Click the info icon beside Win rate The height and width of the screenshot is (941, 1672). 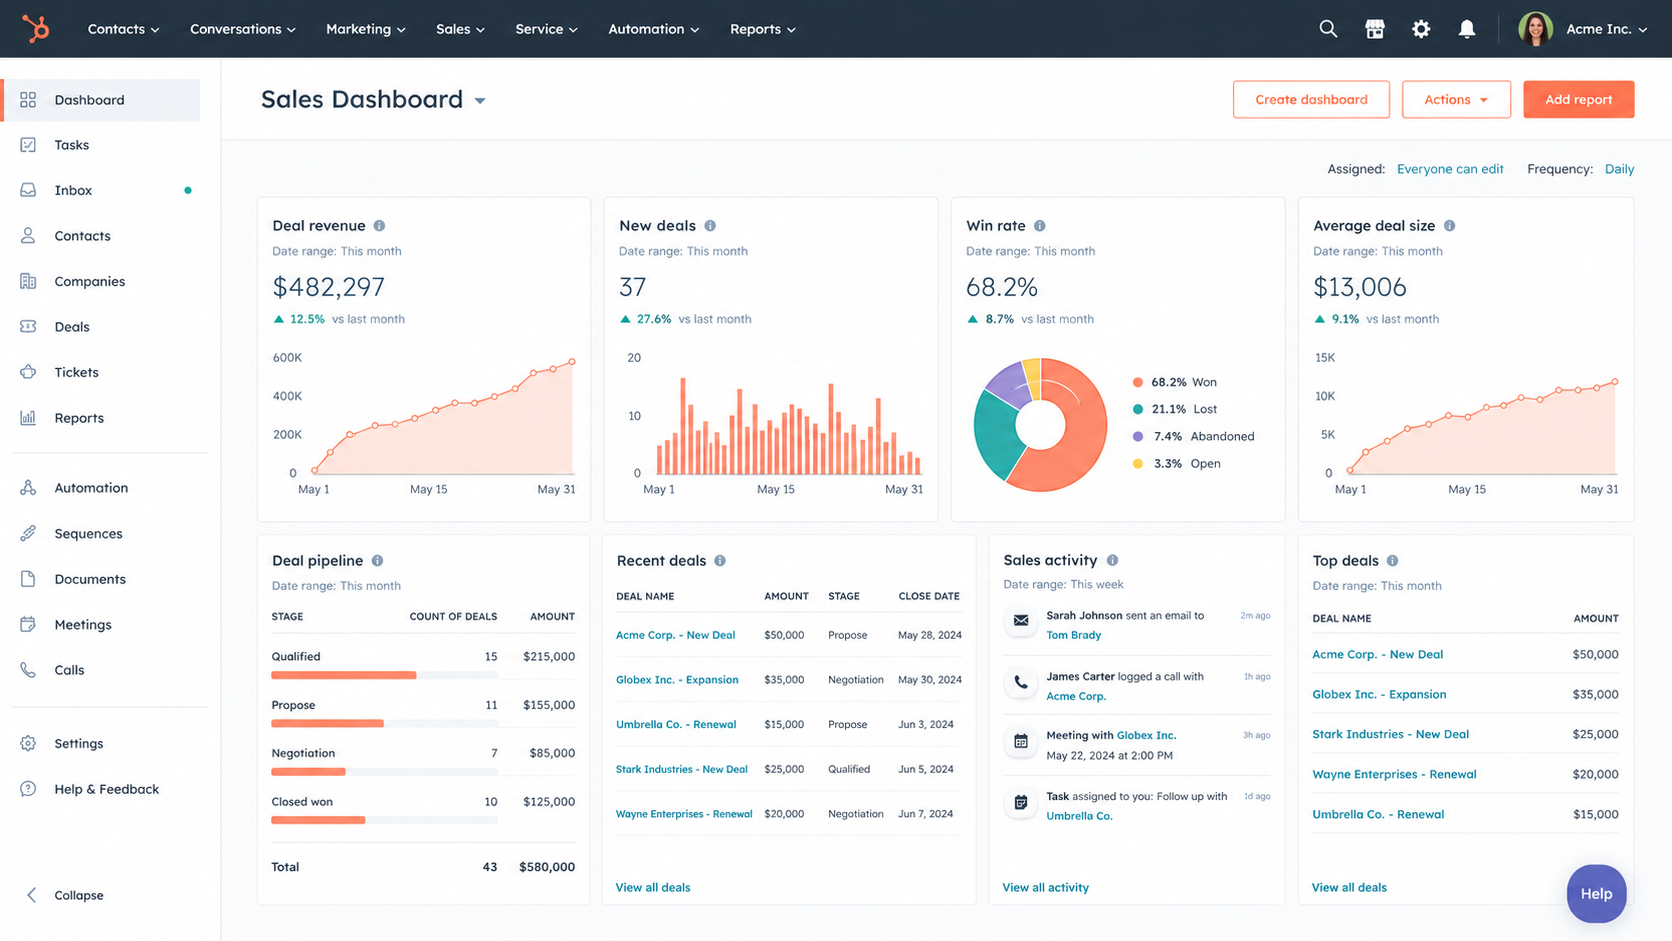click(x=1040, y=226)
